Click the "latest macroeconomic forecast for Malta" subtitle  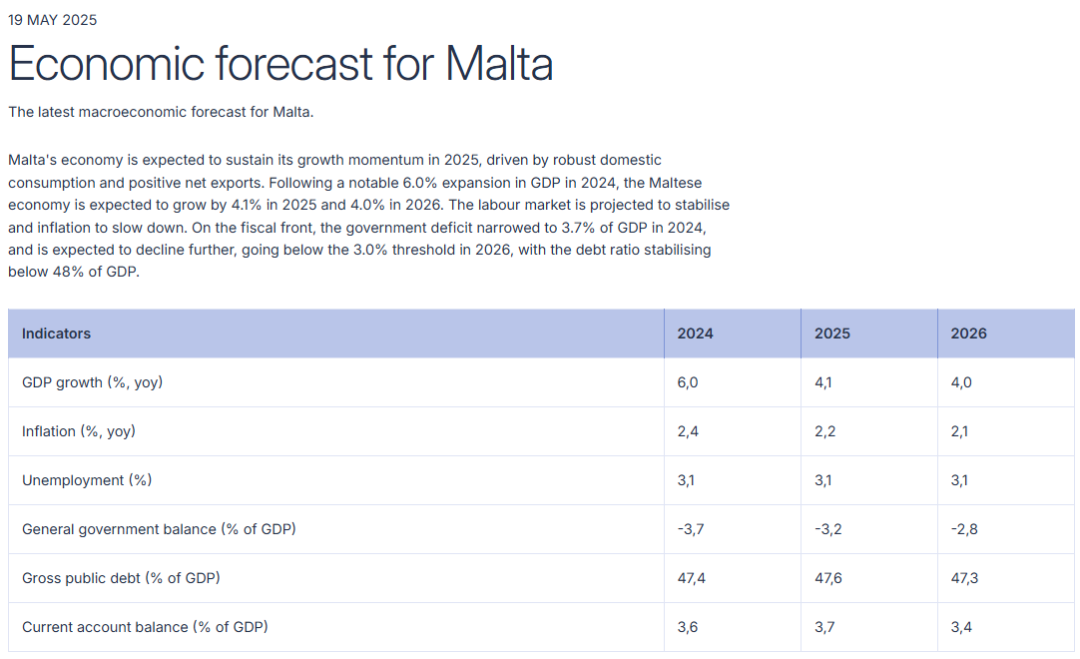tap(161, 112)
